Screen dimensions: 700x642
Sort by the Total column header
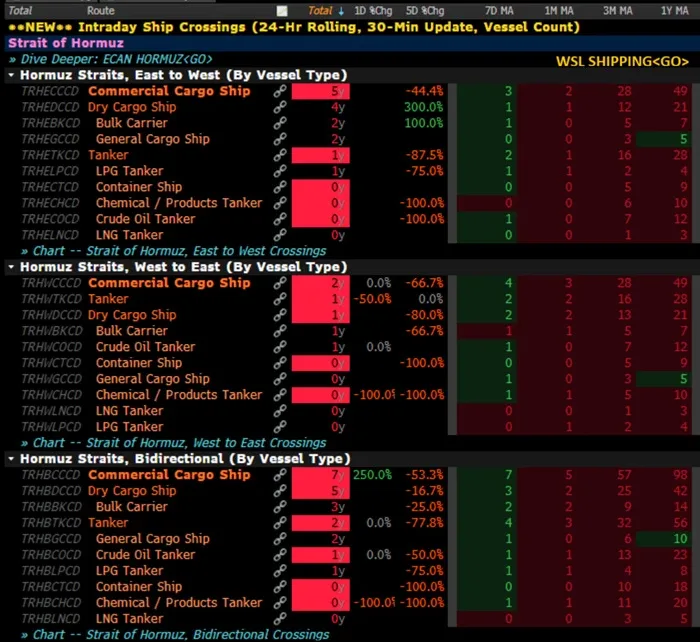(x=321, y=10)
